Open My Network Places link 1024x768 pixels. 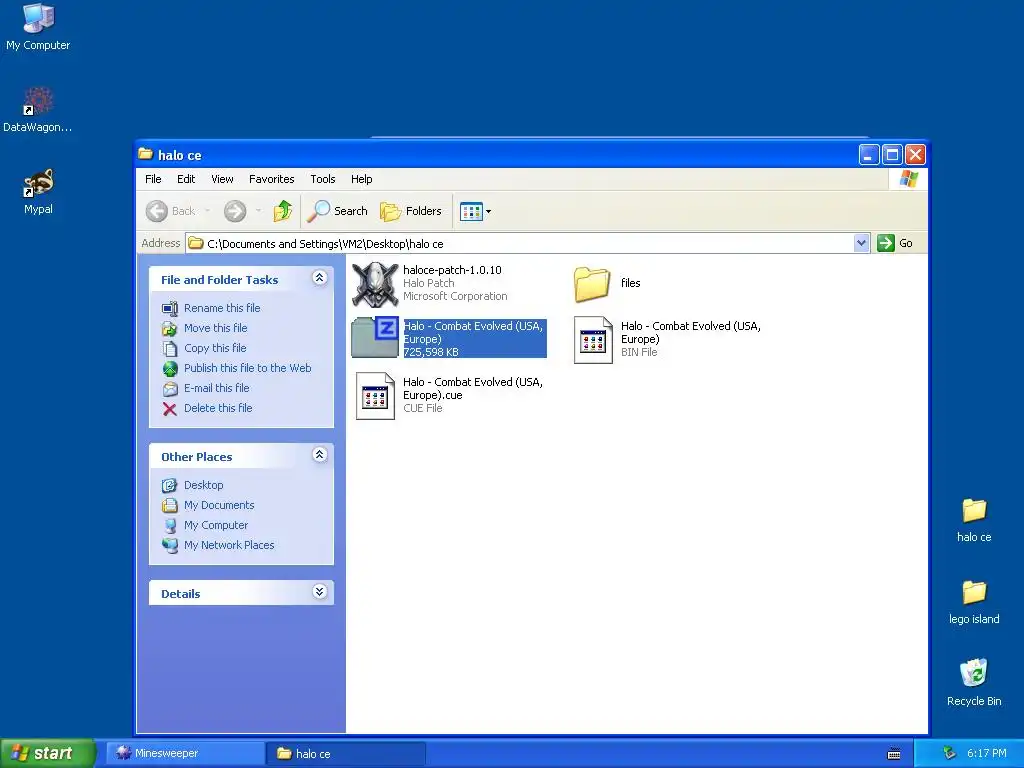tap(229, 545)
